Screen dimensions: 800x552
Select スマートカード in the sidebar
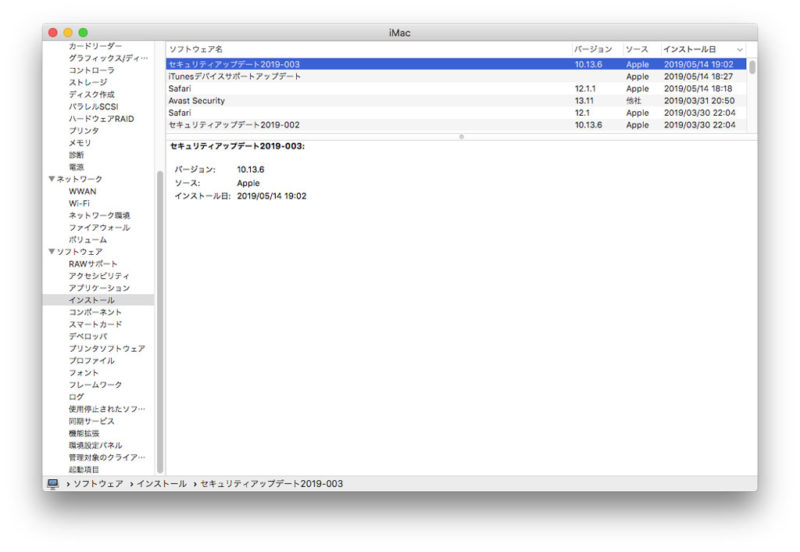click(x=95, y=324)
